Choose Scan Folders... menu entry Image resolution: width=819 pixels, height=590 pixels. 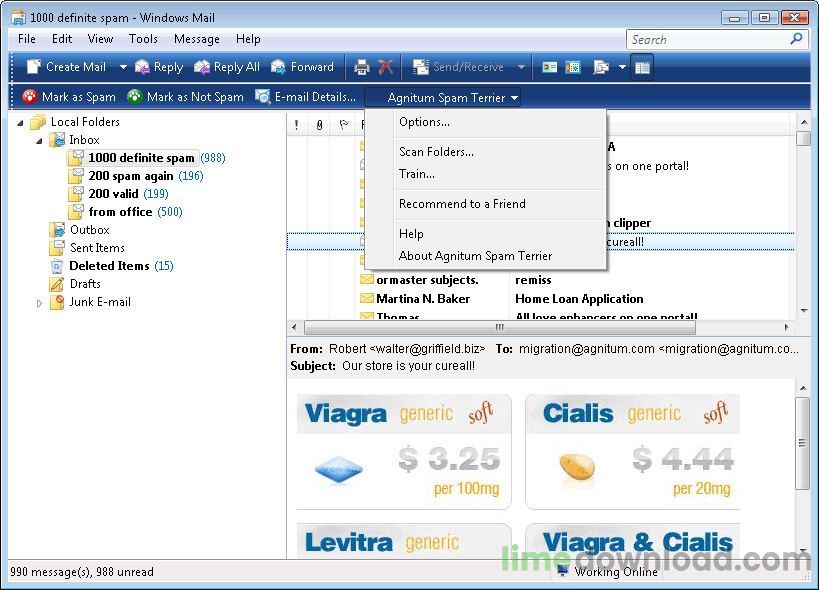(x=436, y=152)
